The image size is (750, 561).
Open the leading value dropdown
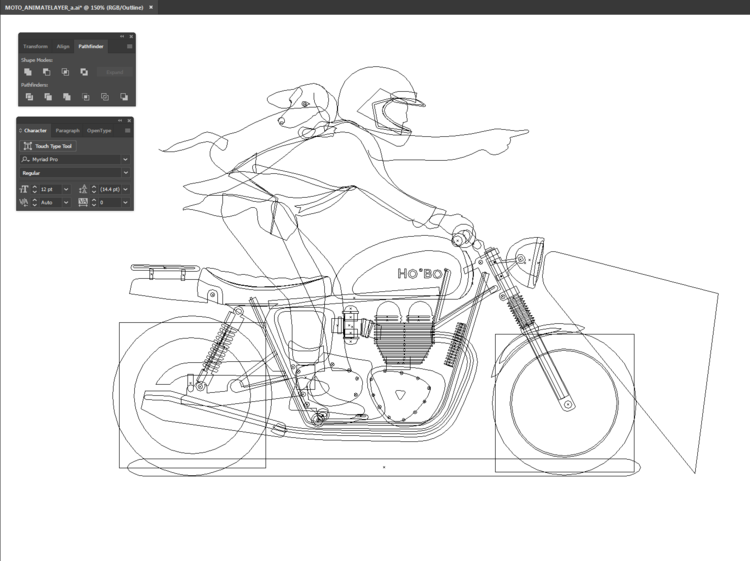(x=125, y=189)
